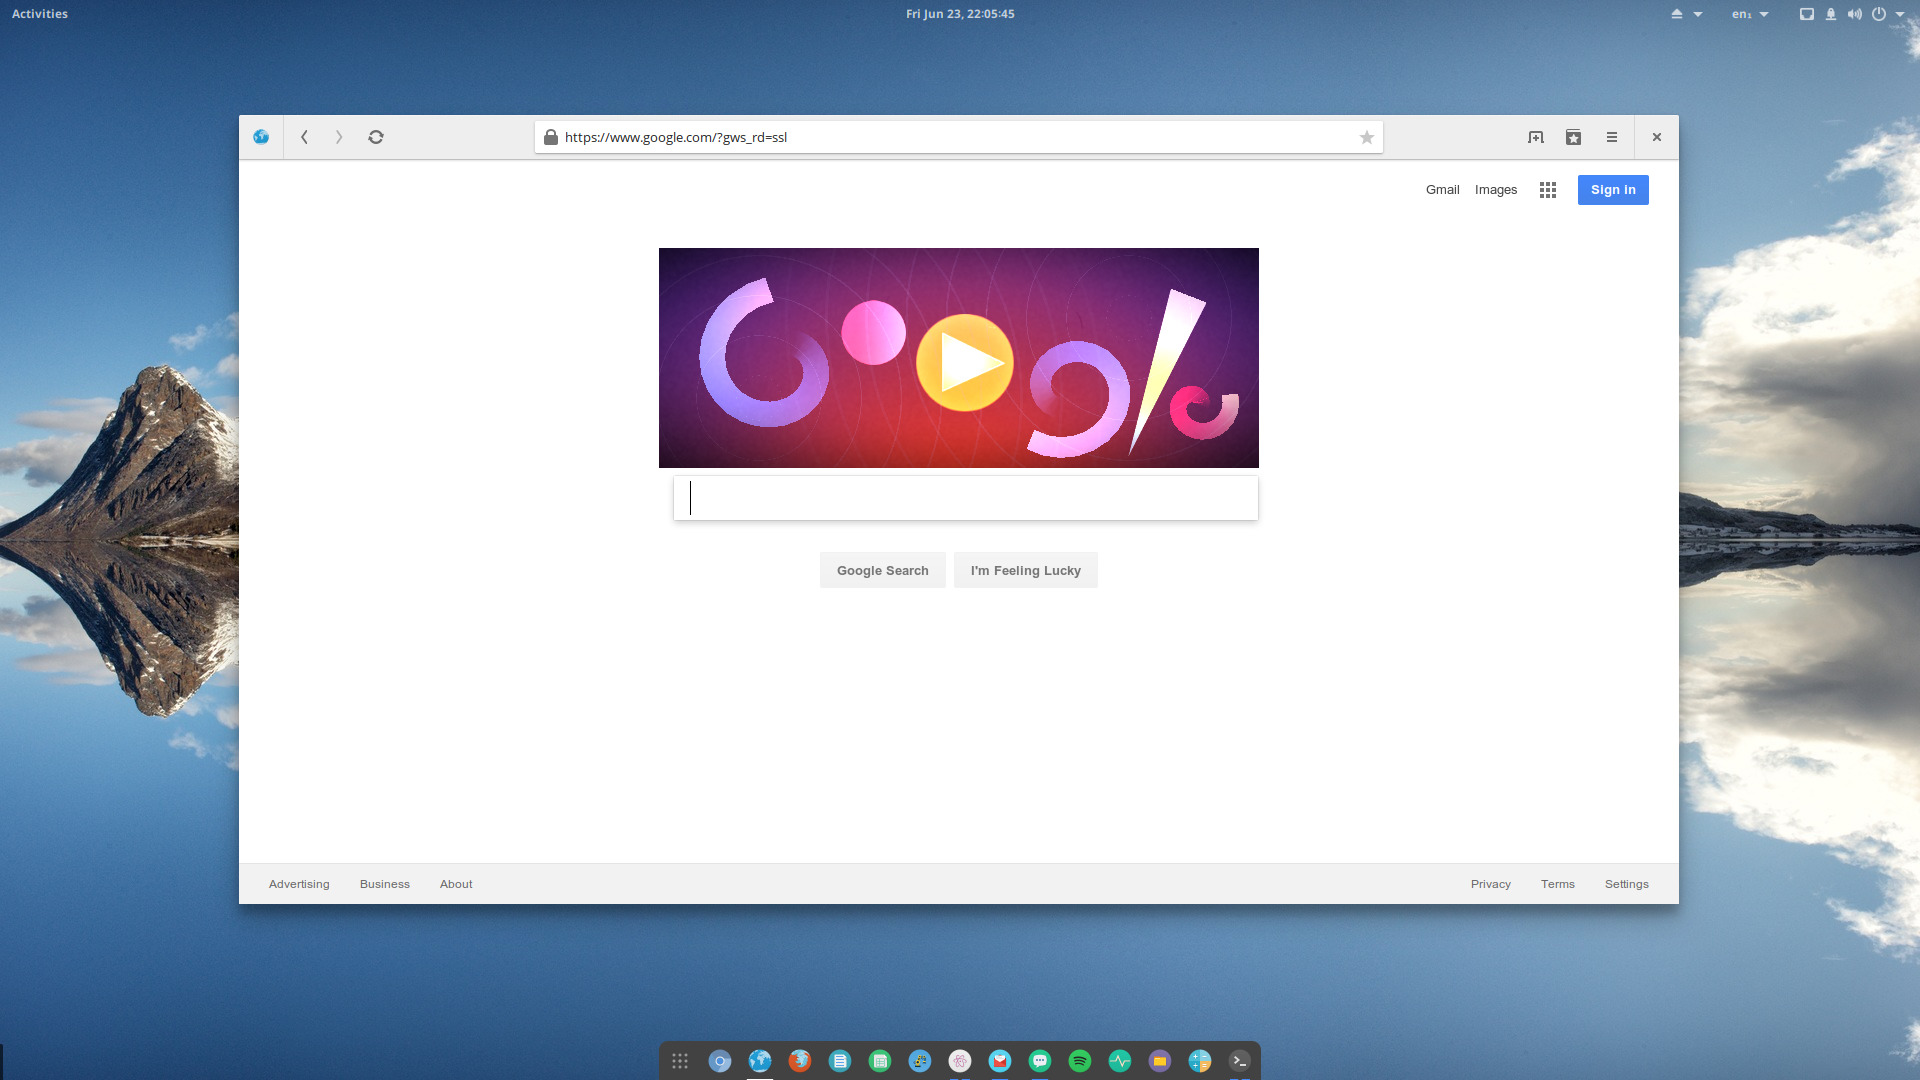The height and width of the screenshot is (1080, 1920).
Task: Open the Business footer link
Action: coord(385,884)
